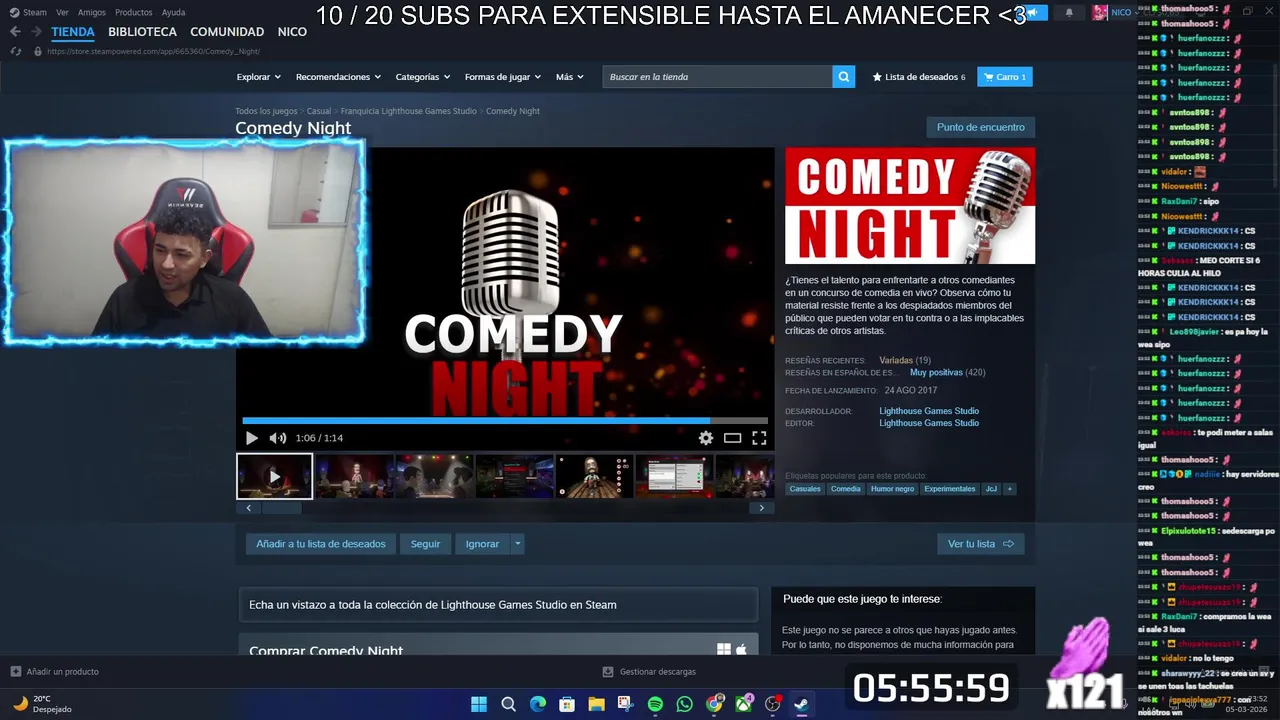The height and width of the screenshot is (720, 1280).
Task: Click Todos los juegos breadcrumb
Action: pyautogui.click(x=266, y=111)
